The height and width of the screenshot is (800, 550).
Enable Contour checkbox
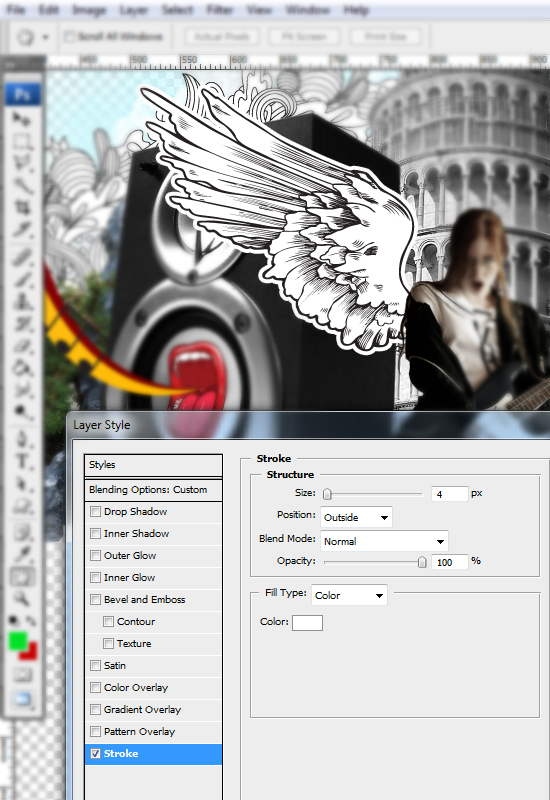tap(108, 621)
